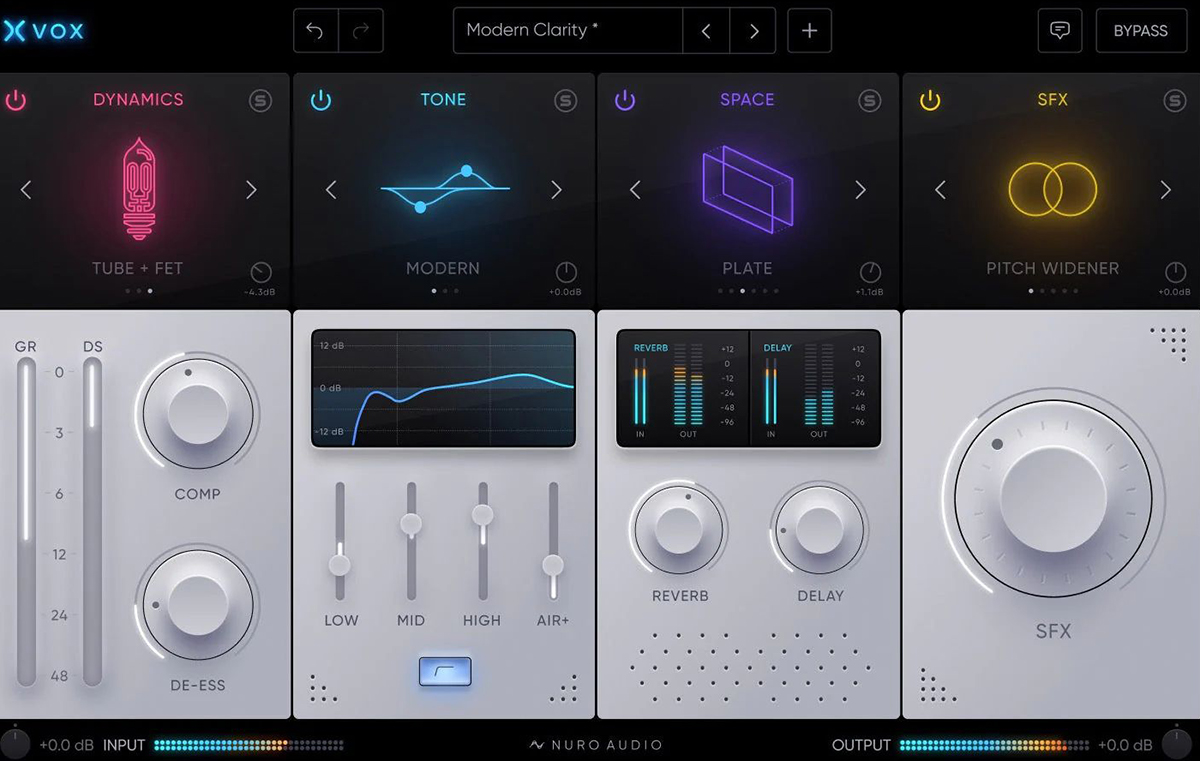Go to next preset with right chevron
This screenshot has height=761, width=1200.
click(753, 31)
